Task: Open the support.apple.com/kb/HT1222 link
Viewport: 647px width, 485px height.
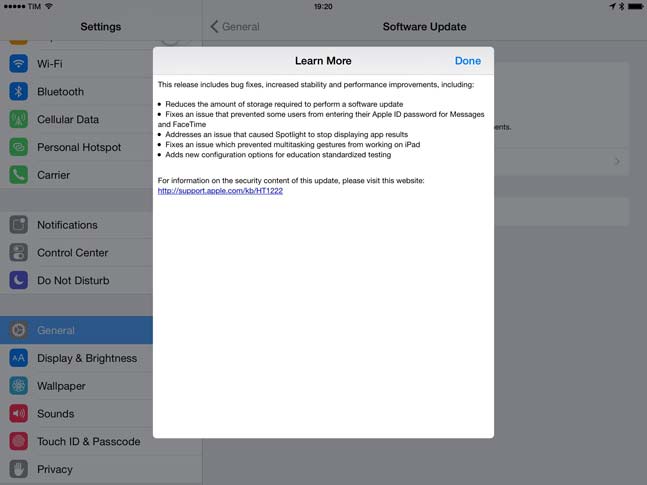Action: [220, 191]
